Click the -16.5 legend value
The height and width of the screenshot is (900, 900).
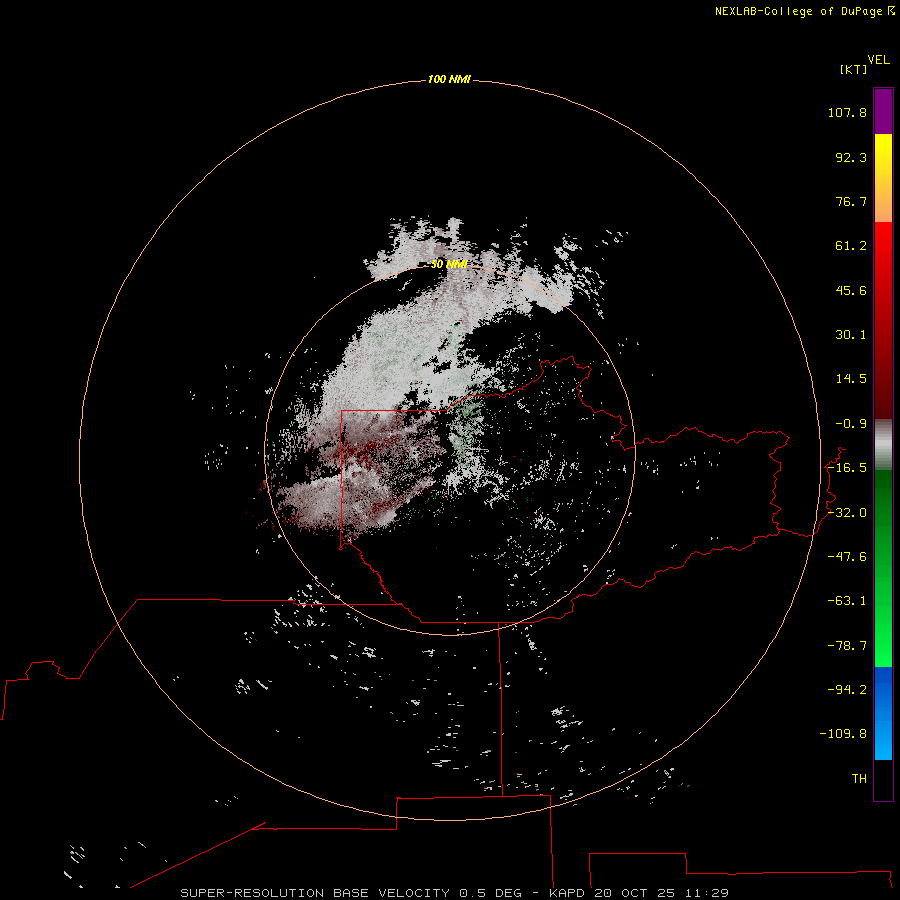pos(847,468)
